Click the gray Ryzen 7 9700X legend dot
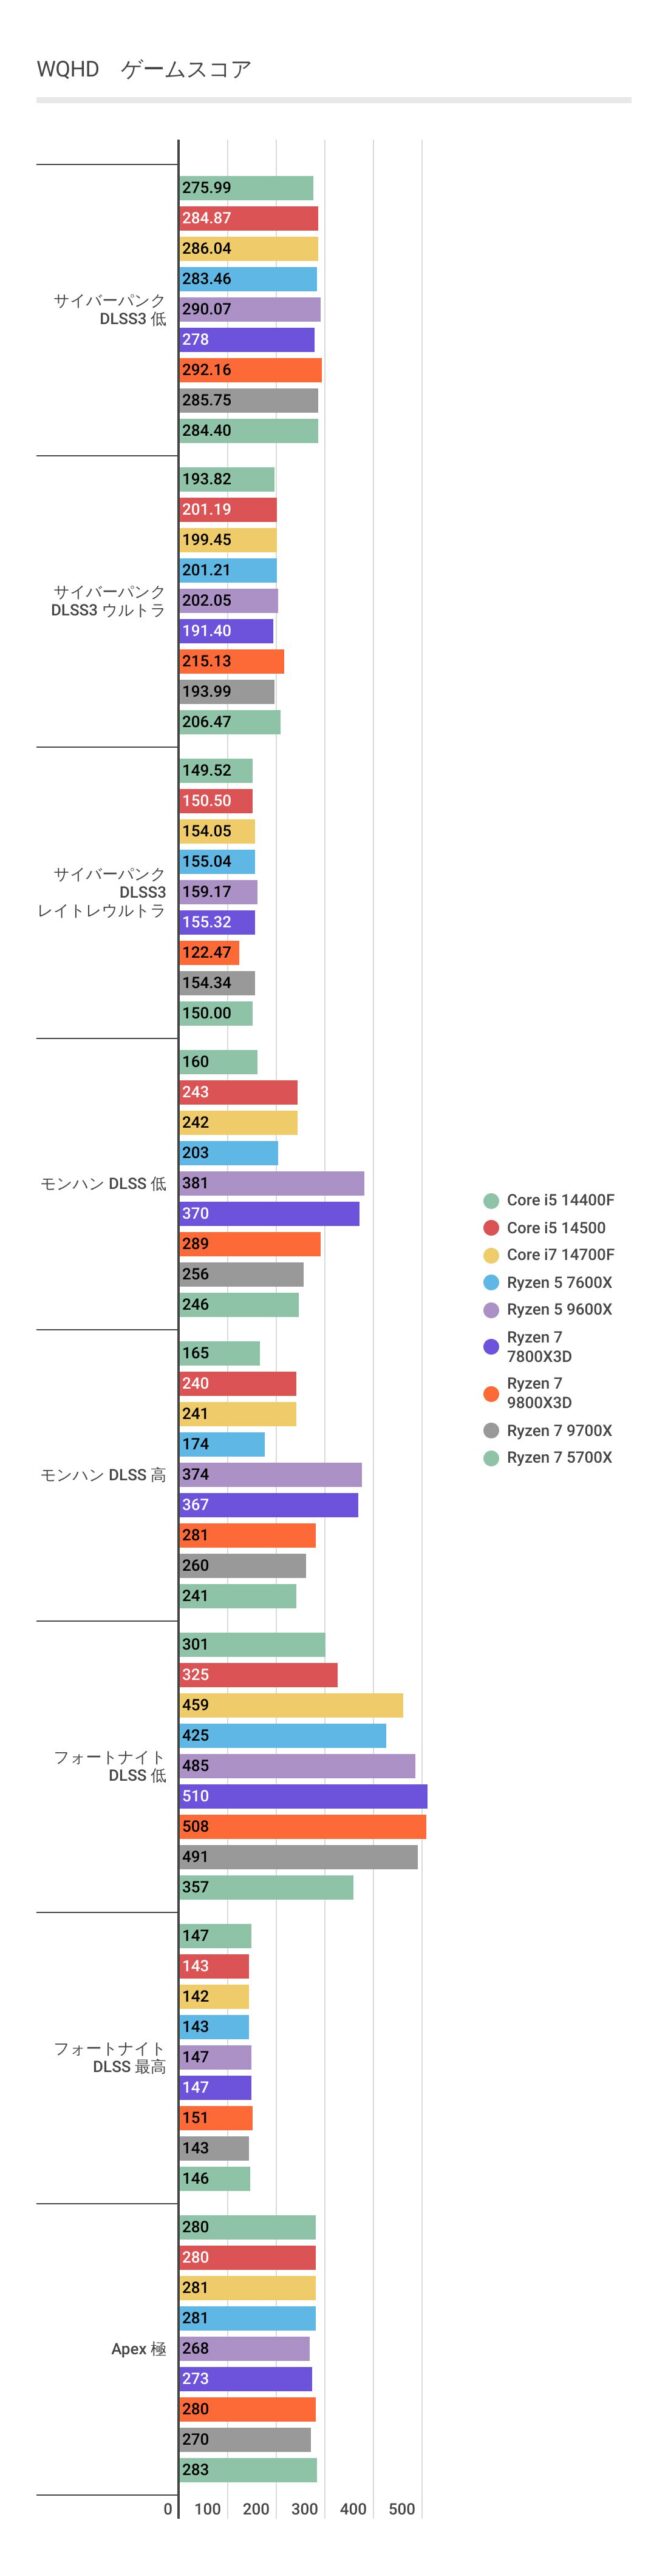Screen dimensions: 668x2560 click(x=491, y=1430)
